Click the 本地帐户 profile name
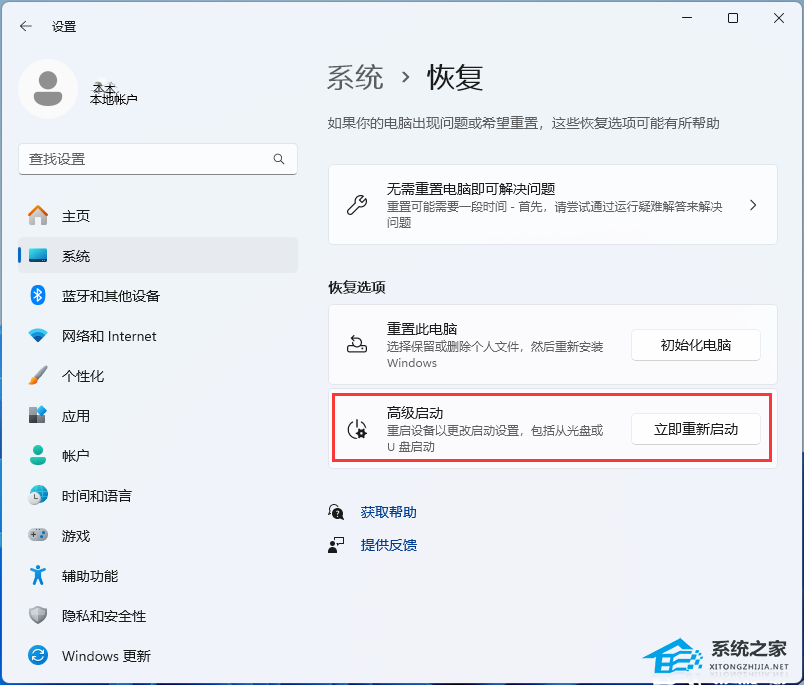Screen dimensions: 804x685 [113, 98]
